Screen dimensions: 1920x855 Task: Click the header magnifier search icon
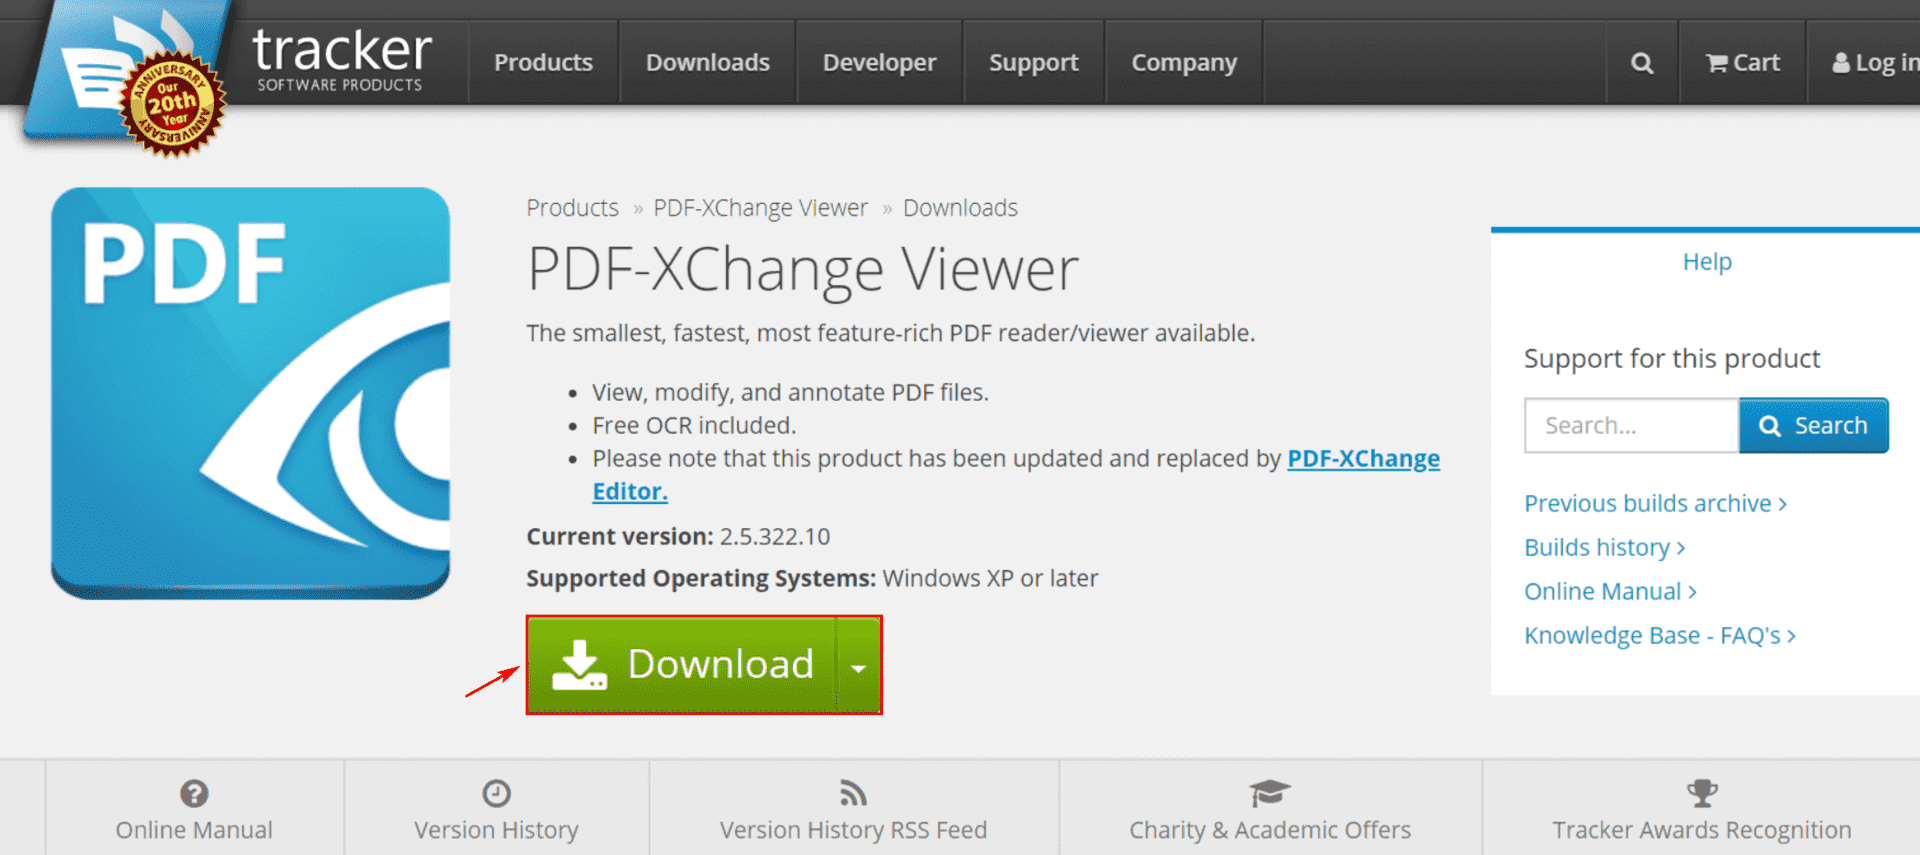click(1641, 63)
